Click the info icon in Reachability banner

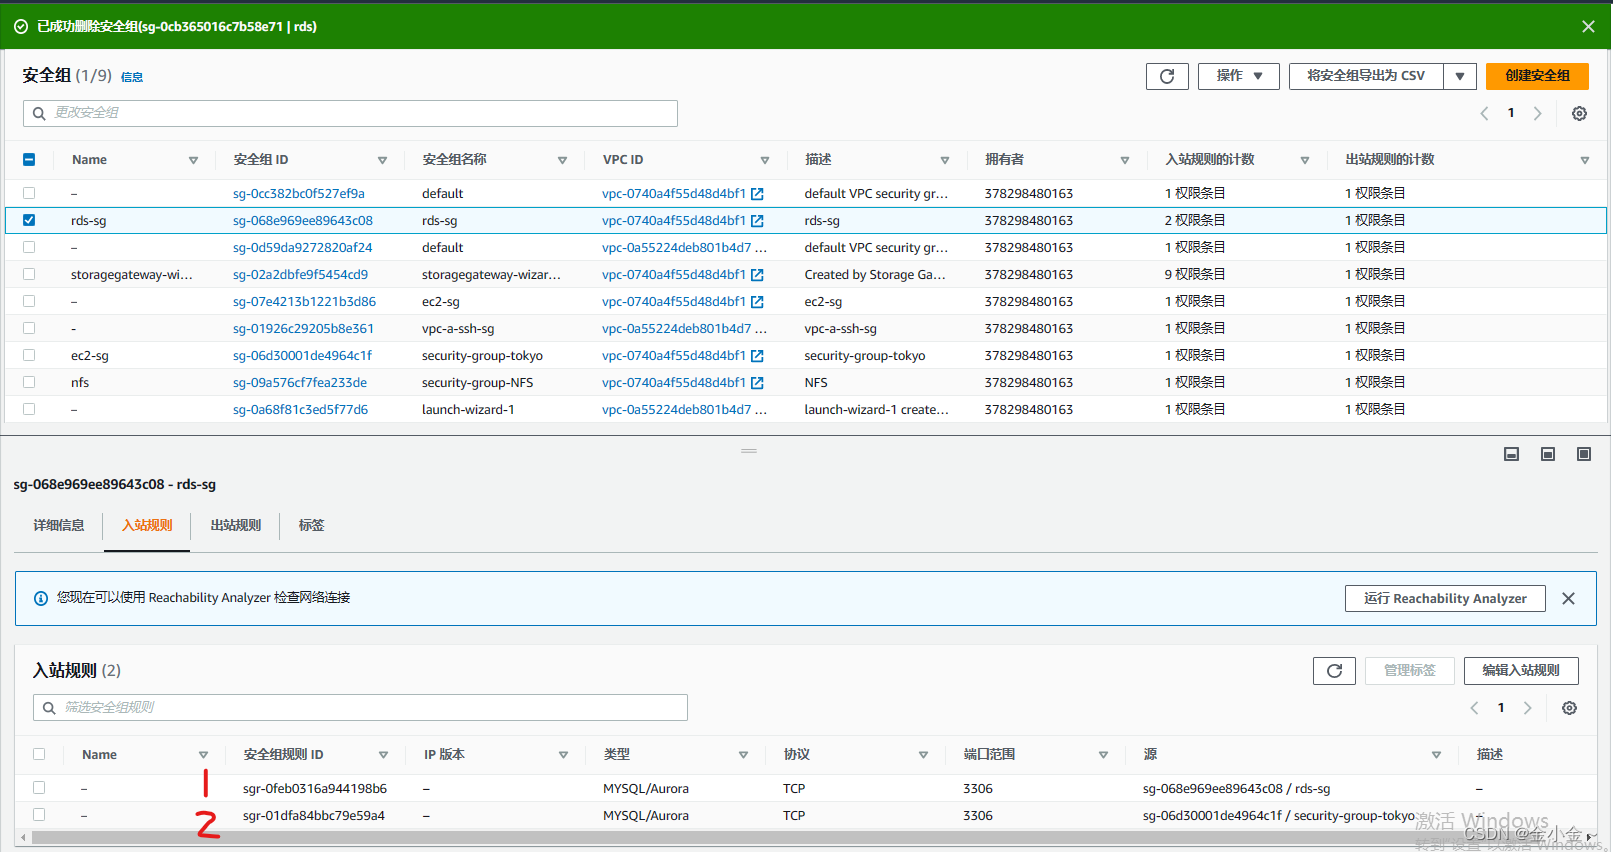click(x=41, y=598)
